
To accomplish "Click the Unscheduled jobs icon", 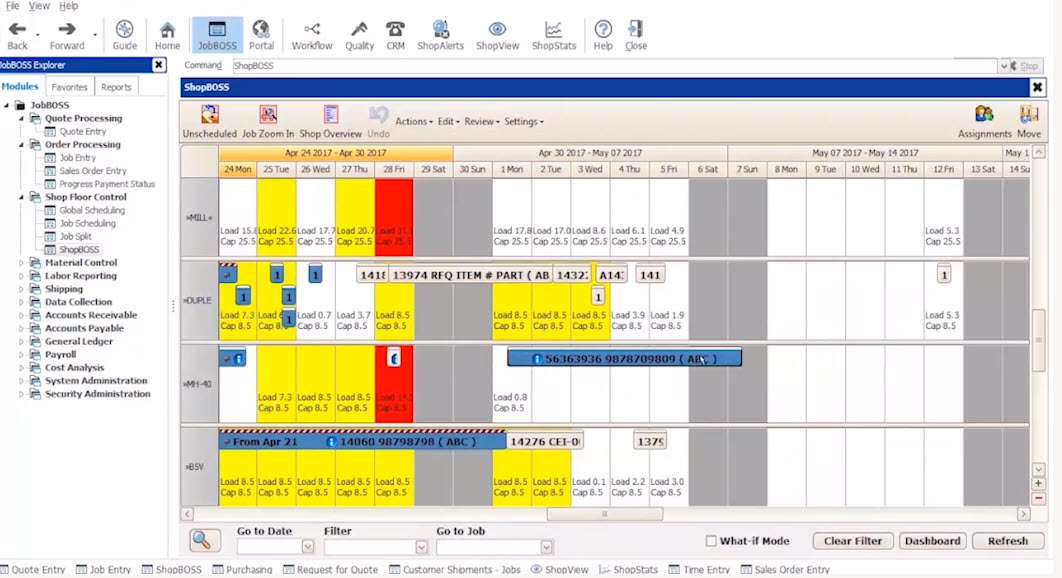I will pyautogui.click(x=208, y=113).
